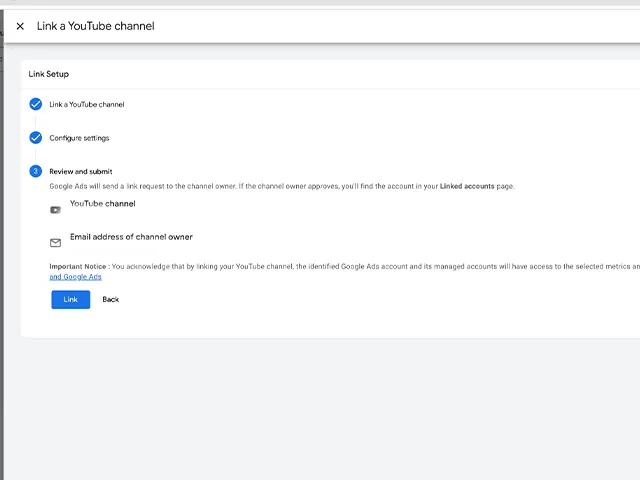Click the bold 'Important Notice' label
640x480 pixels.
[x=78, y=266]
